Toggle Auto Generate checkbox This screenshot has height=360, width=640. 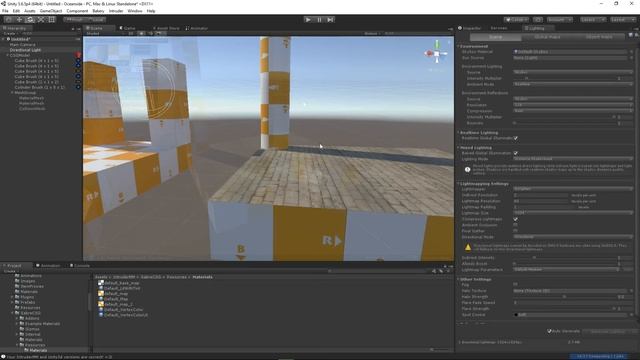(x=549, y=331)
